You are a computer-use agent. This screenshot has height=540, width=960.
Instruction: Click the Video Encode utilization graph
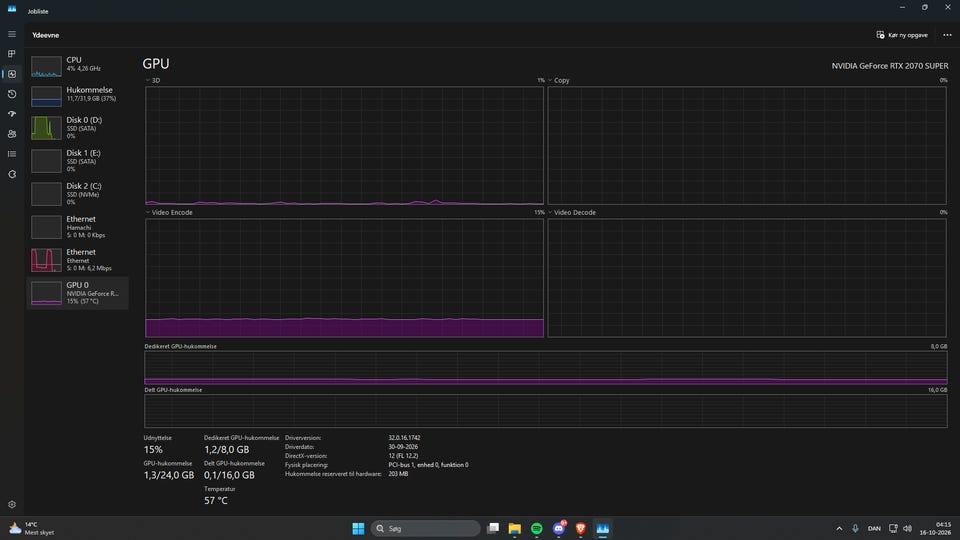pos(344,278)
